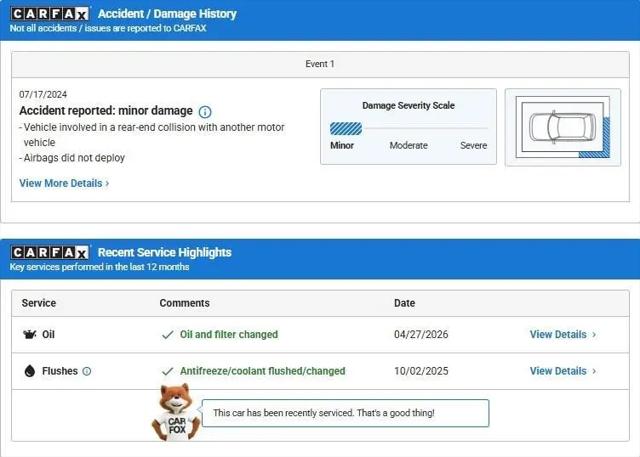Click checkmark beside Antifreeze/coolant flushed/changed
Viewport: 640px width, 457px height.
point(167,371)
